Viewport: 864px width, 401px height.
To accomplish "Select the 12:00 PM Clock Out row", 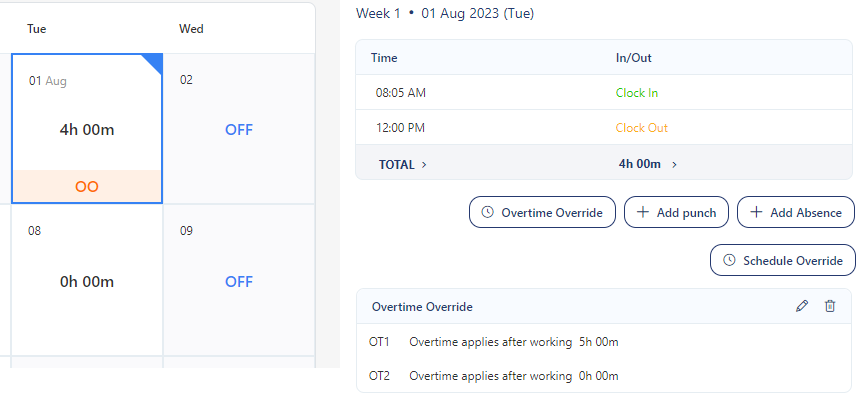I will pyautogui.click(x=605, y=128).
